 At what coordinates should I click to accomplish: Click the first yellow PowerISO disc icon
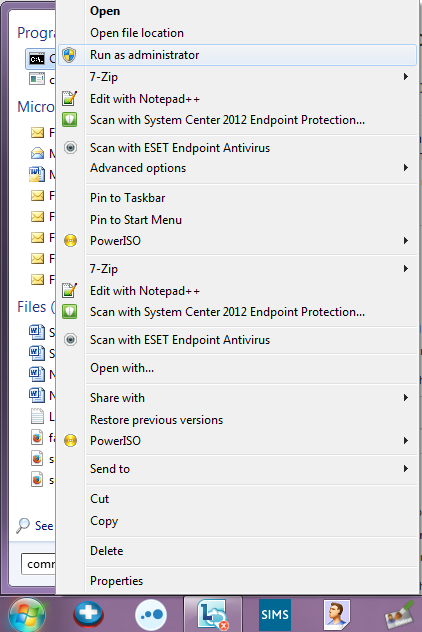tap(70, 241)
